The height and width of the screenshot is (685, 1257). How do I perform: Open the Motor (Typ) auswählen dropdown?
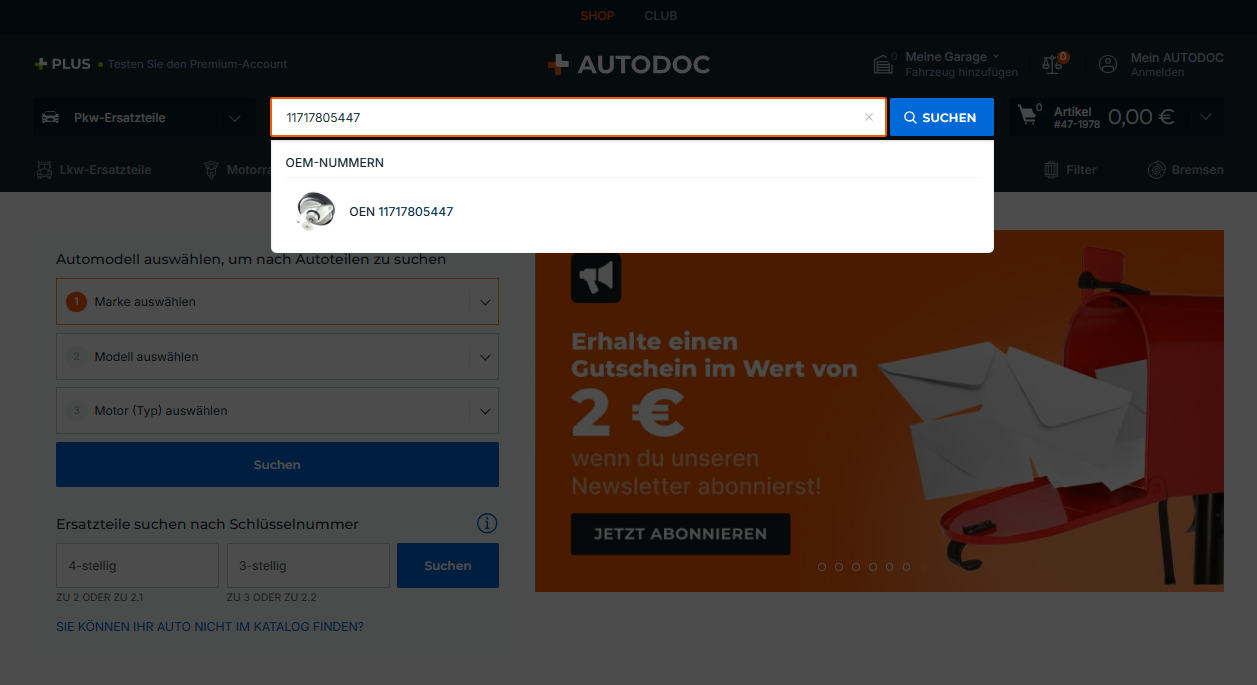(x=277, y=411)
